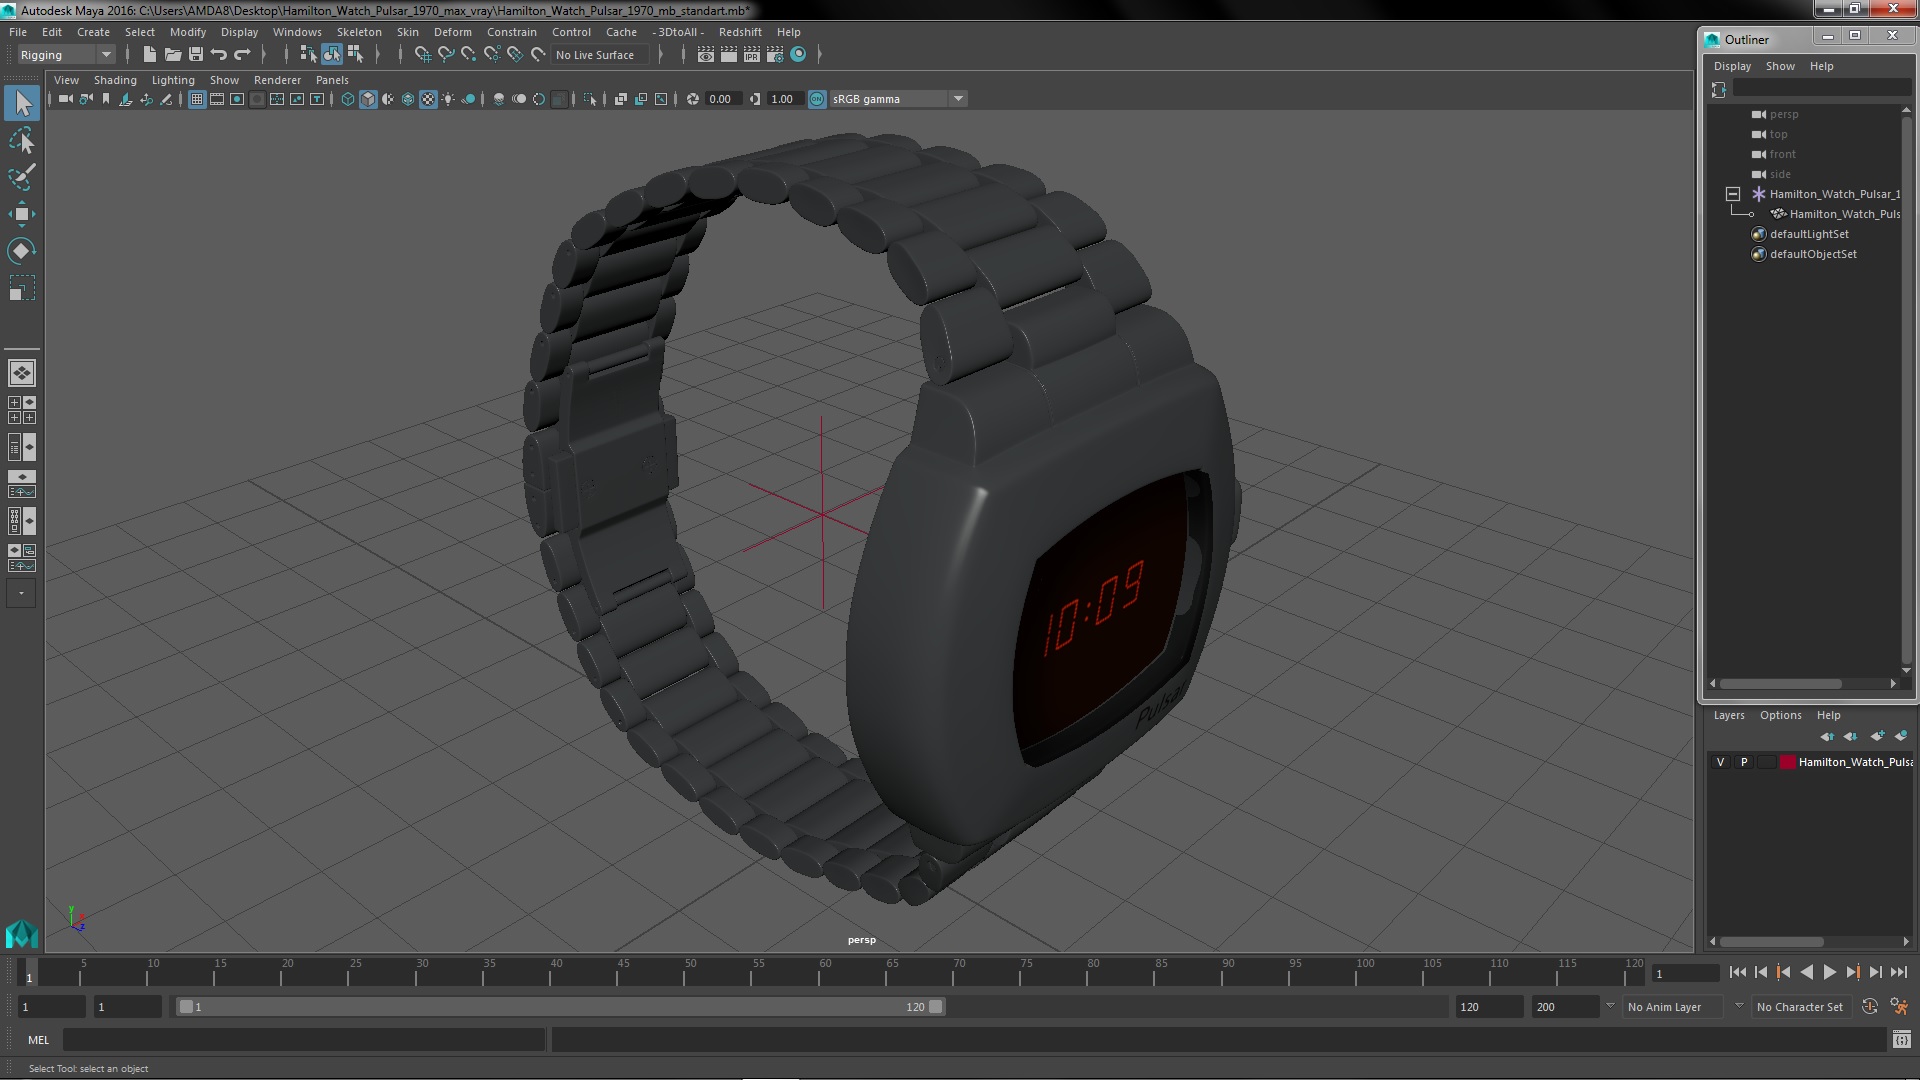Enable snap to points
Image resolution: width=1920 pixels, height=1080 pixels.
468,55
